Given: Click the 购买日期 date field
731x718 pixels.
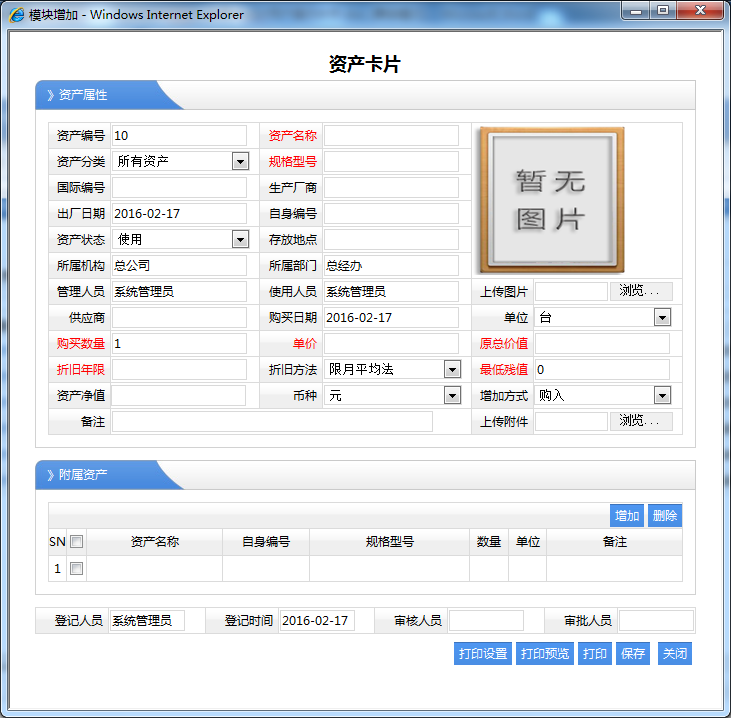Looking at the screenshot, I should [x=391, y=317].
